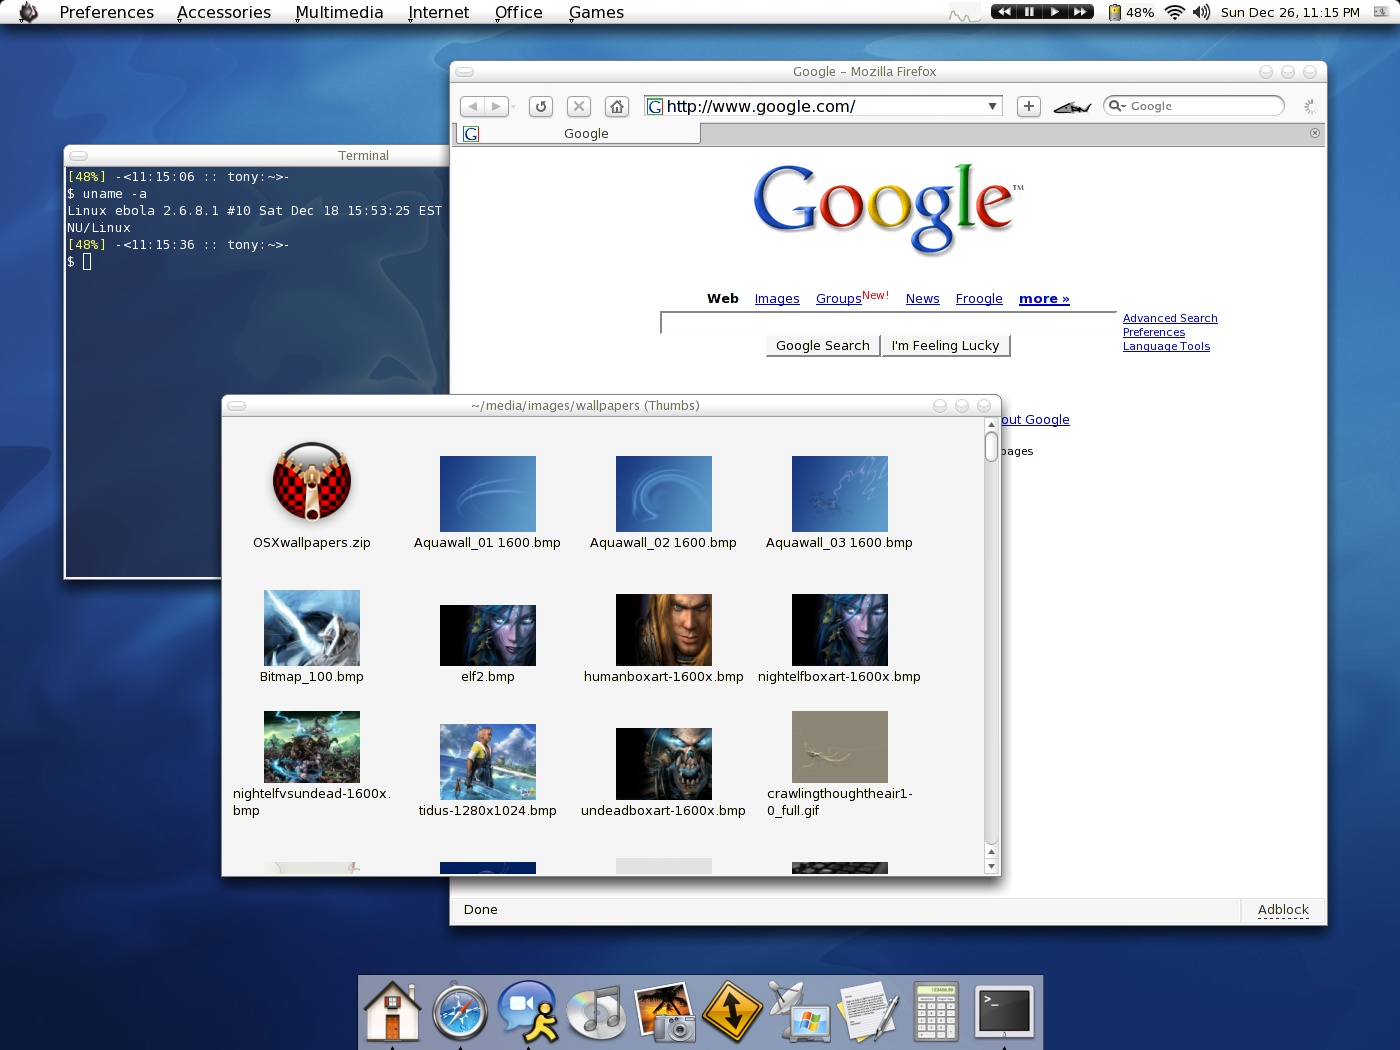This screenshot has height=1050, width=1400.
Task: Open the Groups link on Google
Action: point(838,298)
